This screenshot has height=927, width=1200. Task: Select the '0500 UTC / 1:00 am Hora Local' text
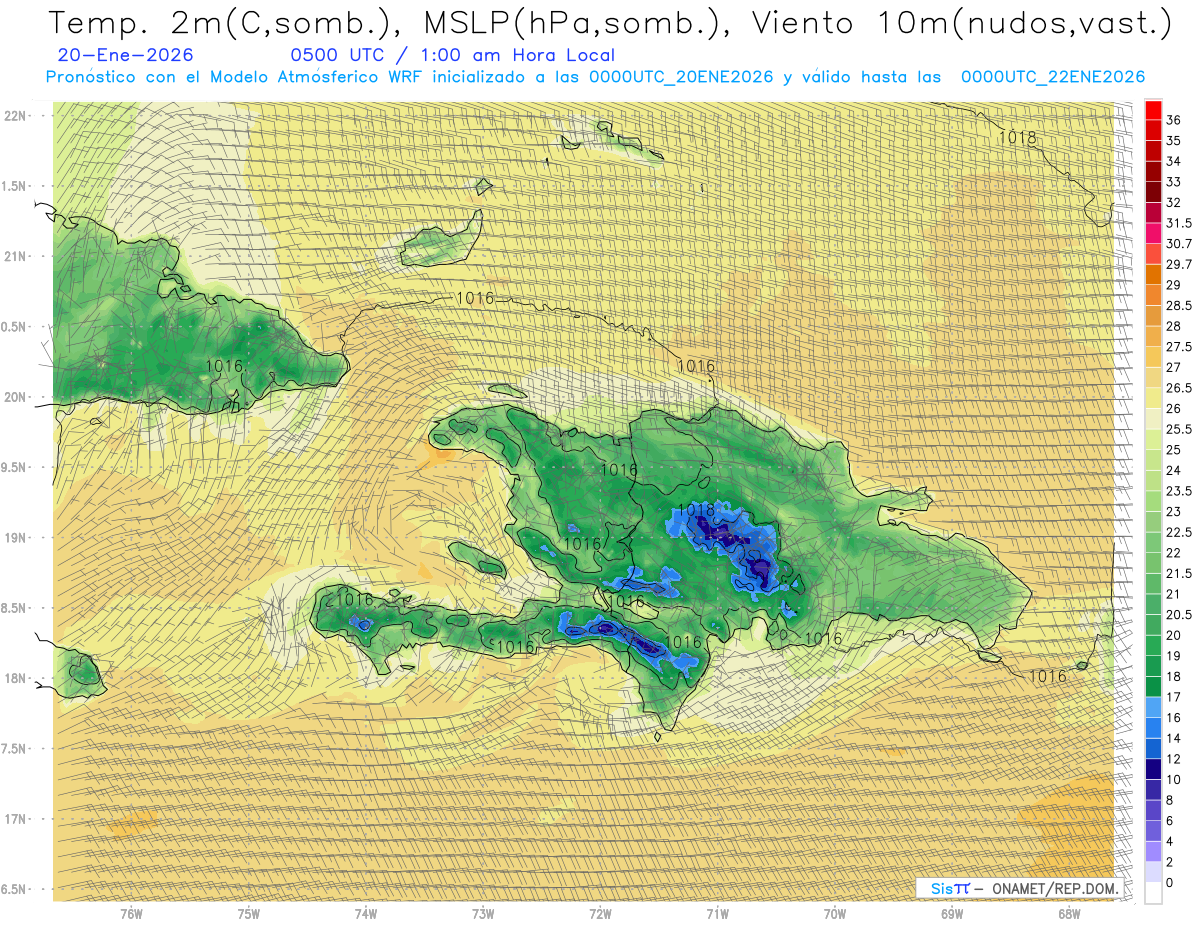point(452,55)
